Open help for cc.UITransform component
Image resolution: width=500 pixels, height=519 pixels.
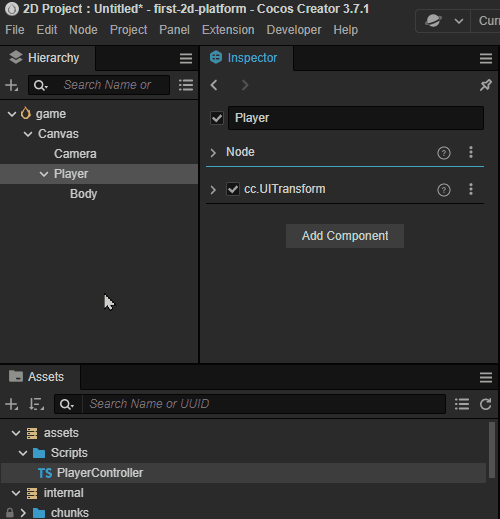tap(444, 190)
